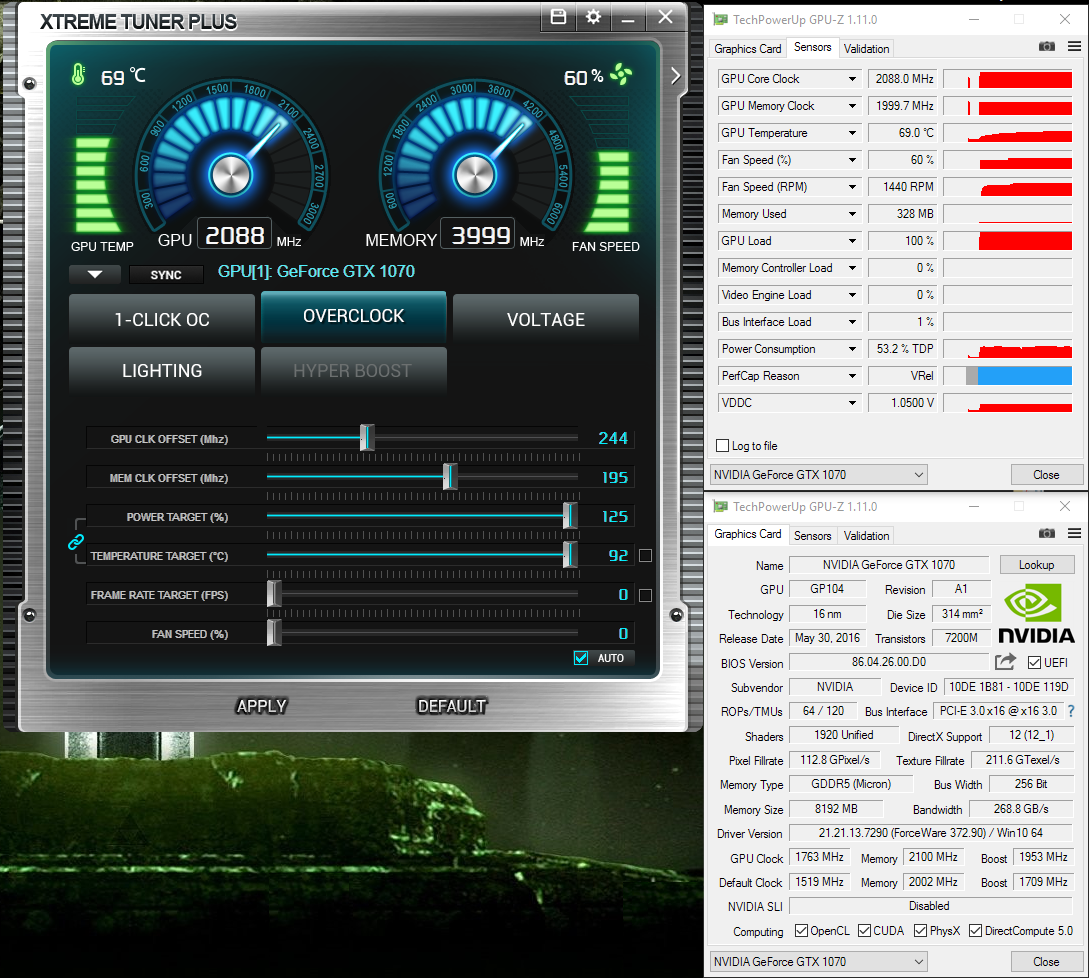Select the 1-CLICK OC tab
The width and height of the screenshot is (1089, 978).
162,320
